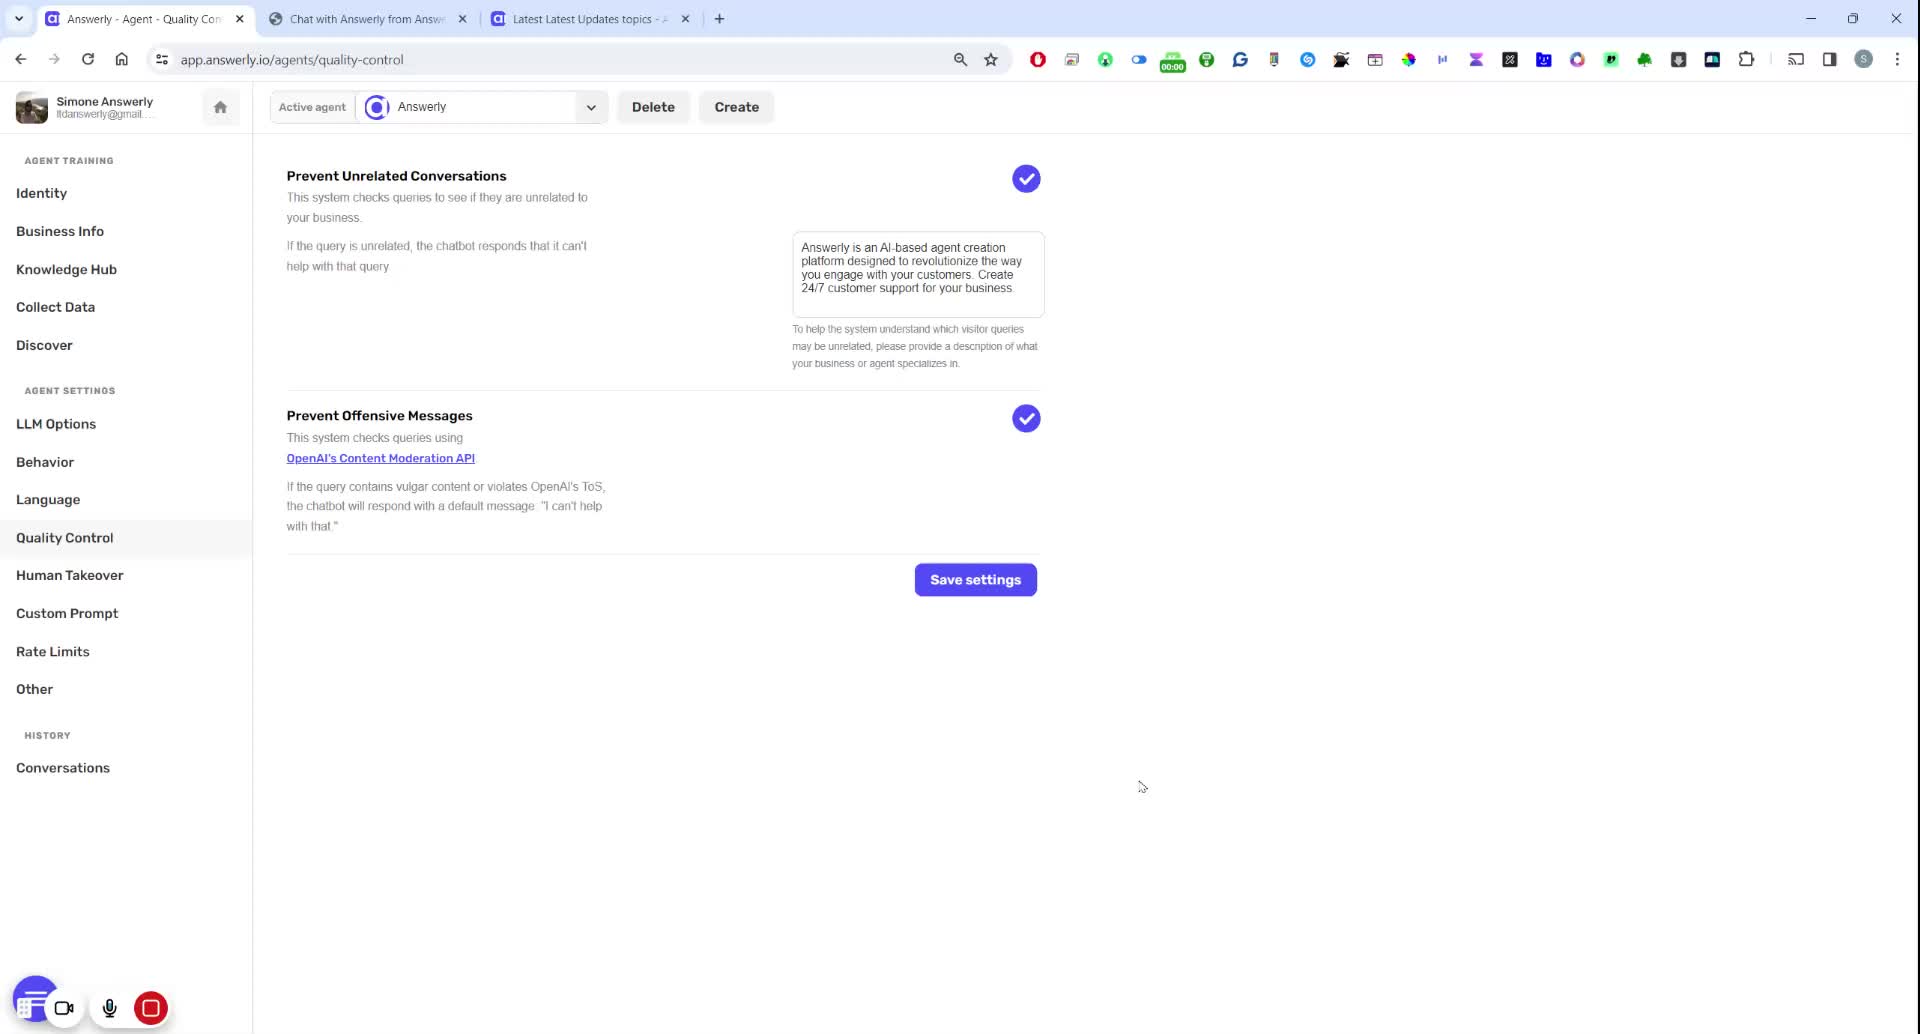This screenshot has height=1034, width=1920.
Task: Open Knowledge Hub section
Action: point(66,269)
